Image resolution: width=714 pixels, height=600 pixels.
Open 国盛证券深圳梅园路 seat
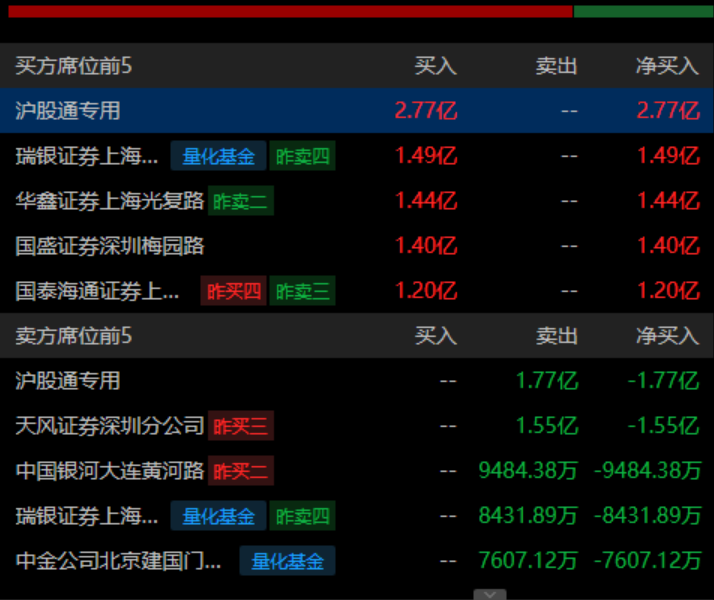tap(110, 246)
